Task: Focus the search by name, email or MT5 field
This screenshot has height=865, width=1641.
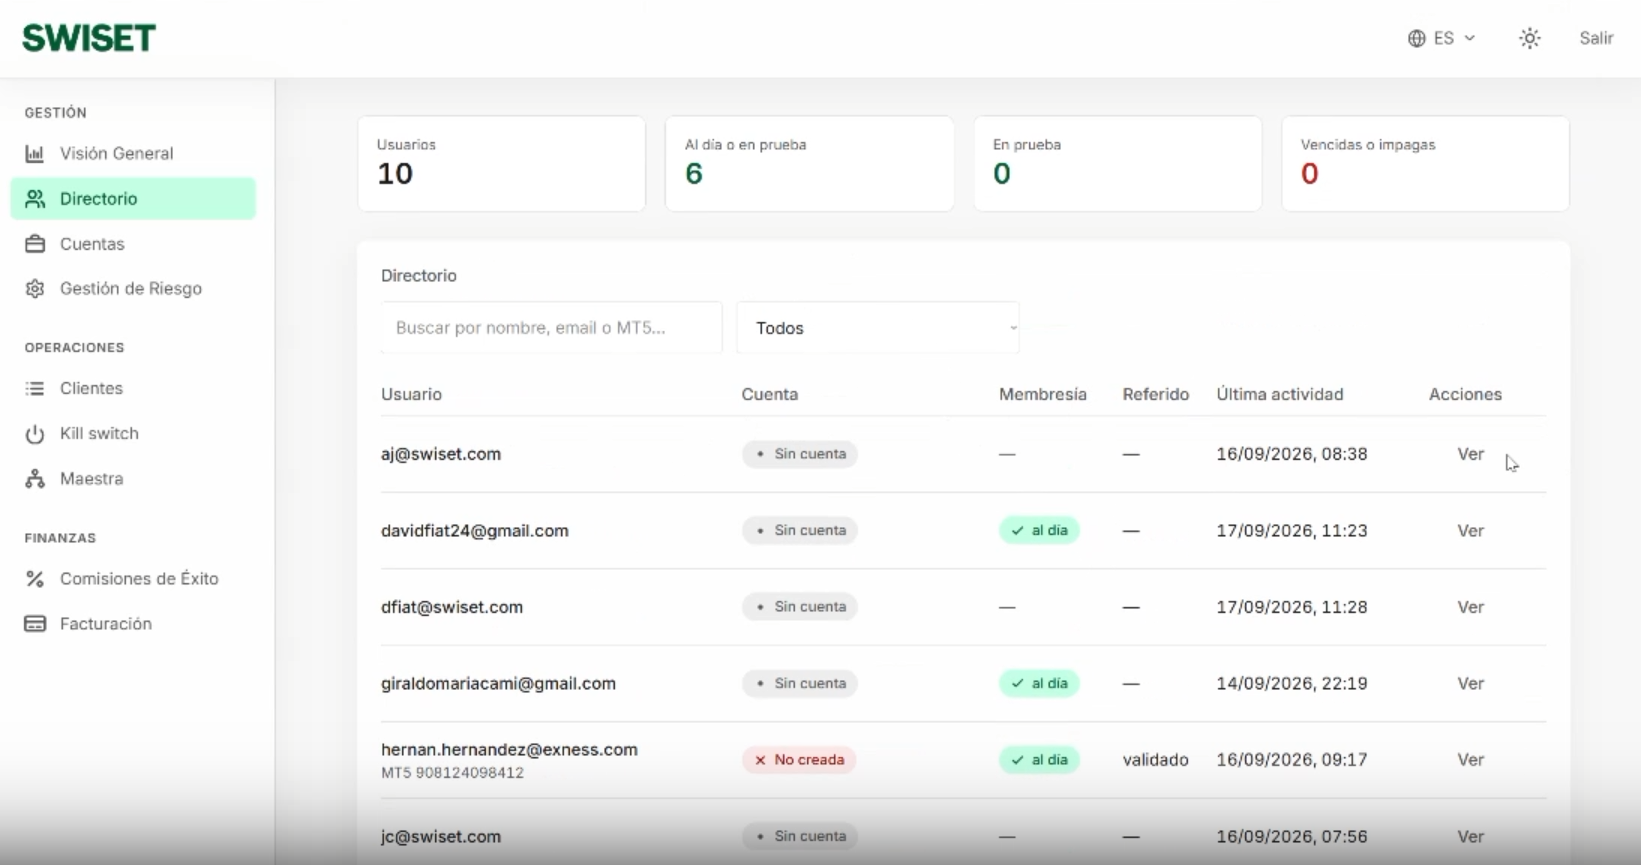Action: 551,328
